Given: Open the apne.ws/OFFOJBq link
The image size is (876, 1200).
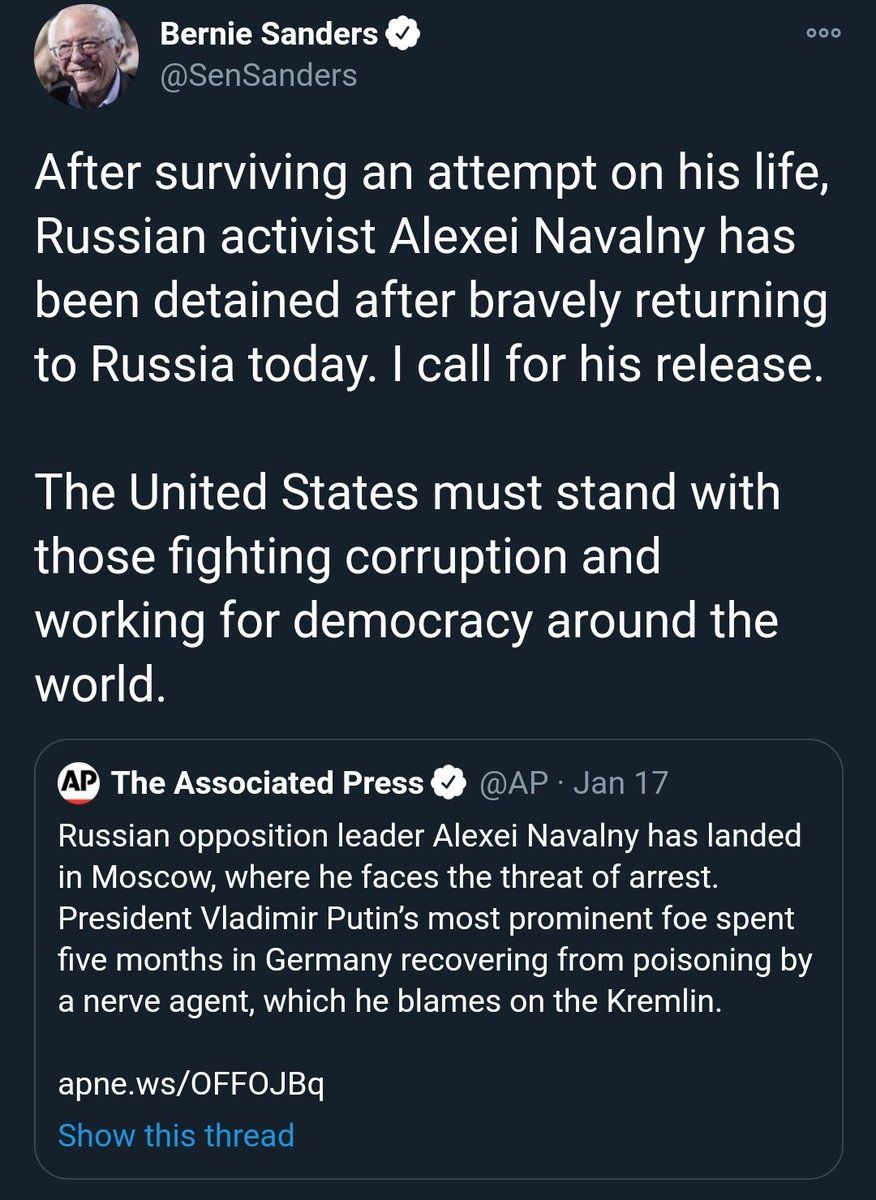Looking at the screenshot, I should (x=190, y=1084).
